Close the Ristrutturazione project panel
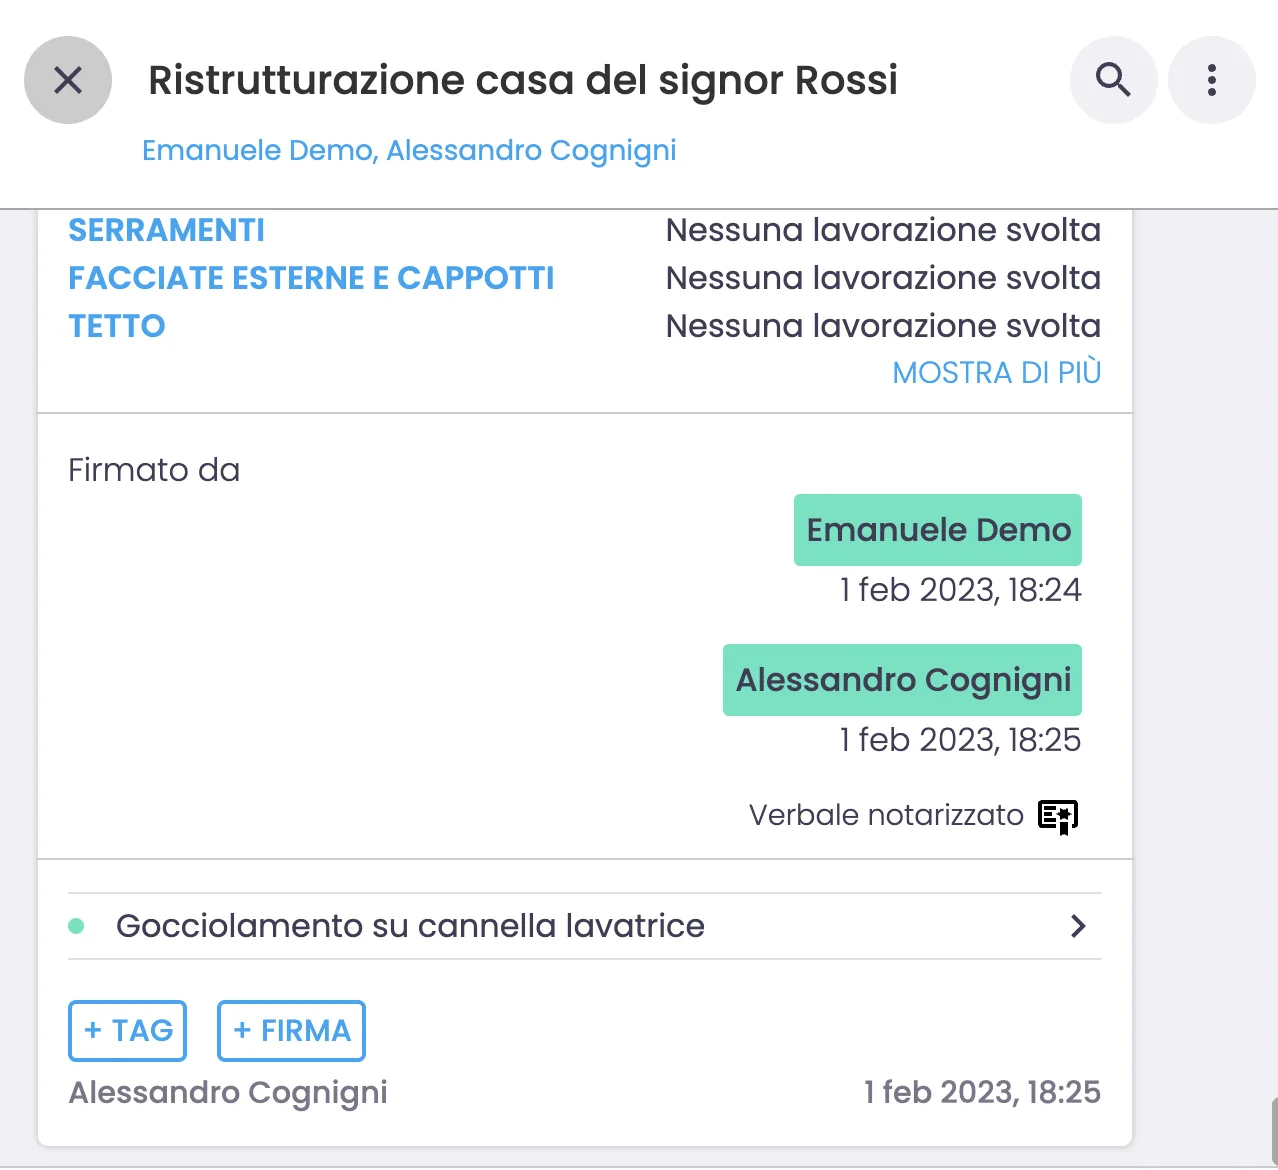Screen dimensions: 1278x1170 68,80
